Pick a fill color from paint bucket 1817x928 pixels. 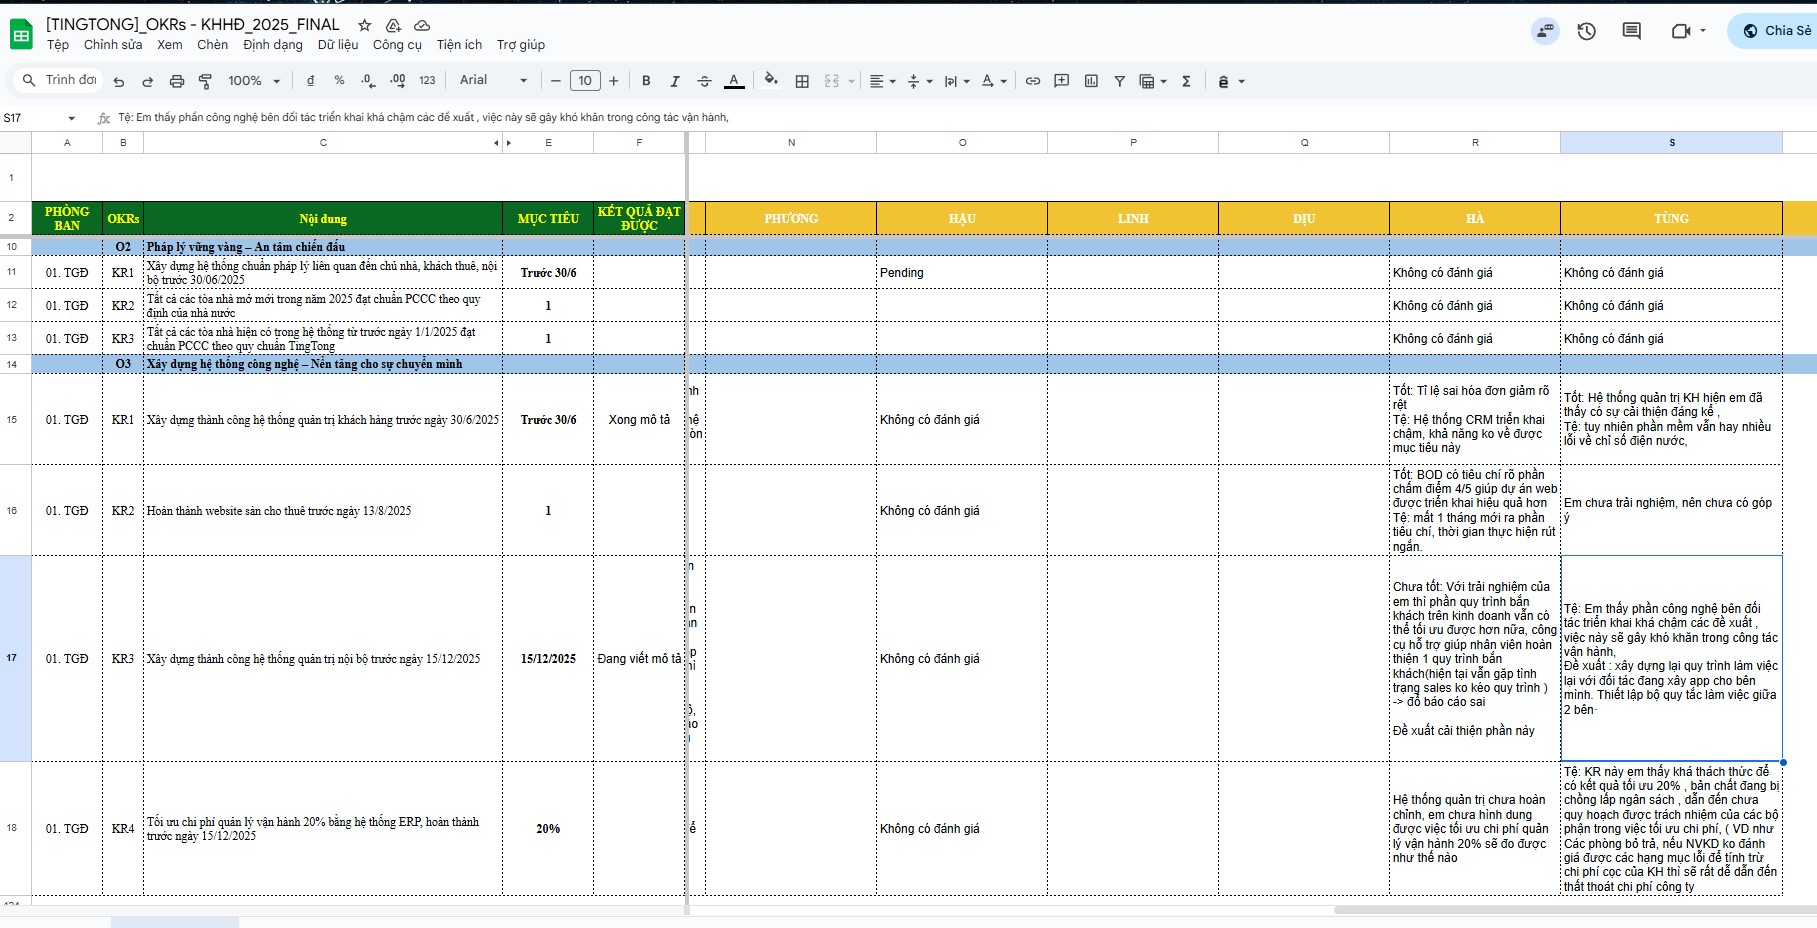pyautogui.click(x=770, y=80)
